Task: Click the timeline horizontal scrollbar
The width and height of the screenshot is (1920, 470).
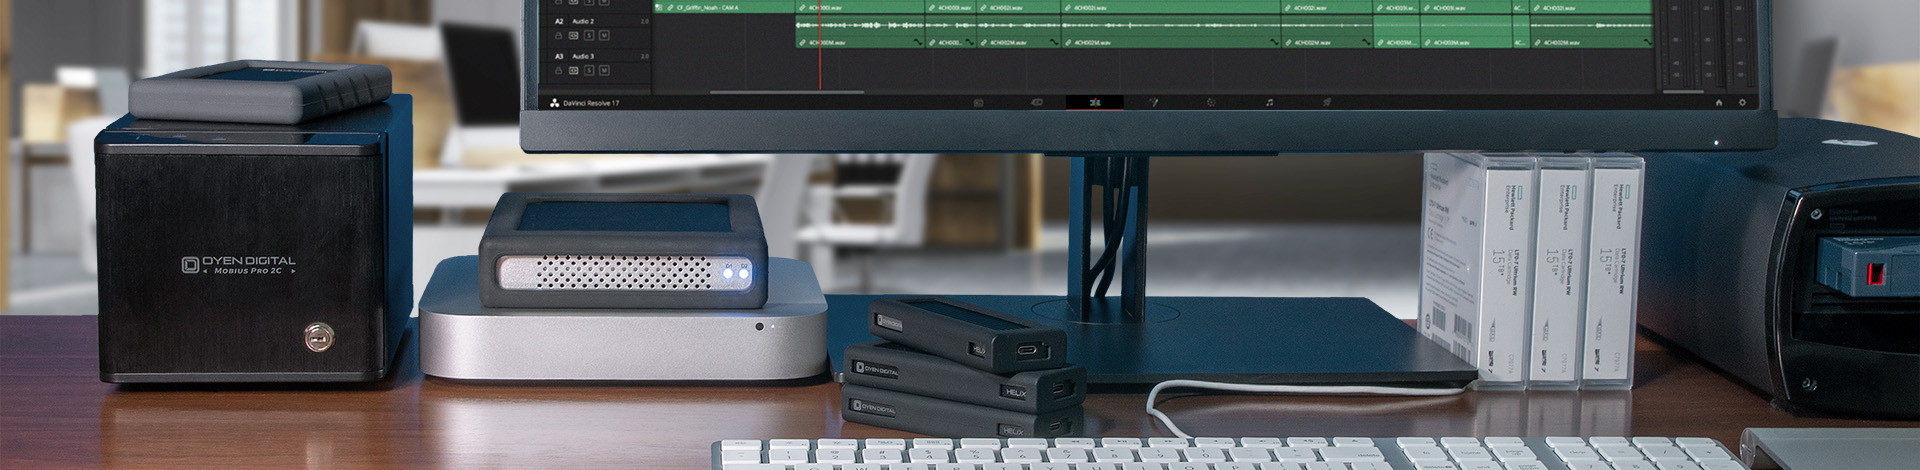Action: [787, 92]
